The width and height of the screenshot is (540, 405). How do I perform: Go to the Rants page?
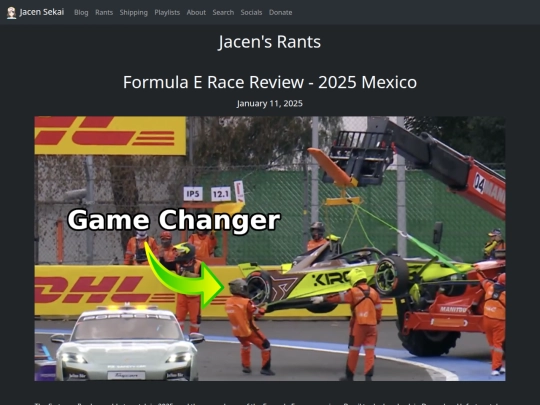104,12
